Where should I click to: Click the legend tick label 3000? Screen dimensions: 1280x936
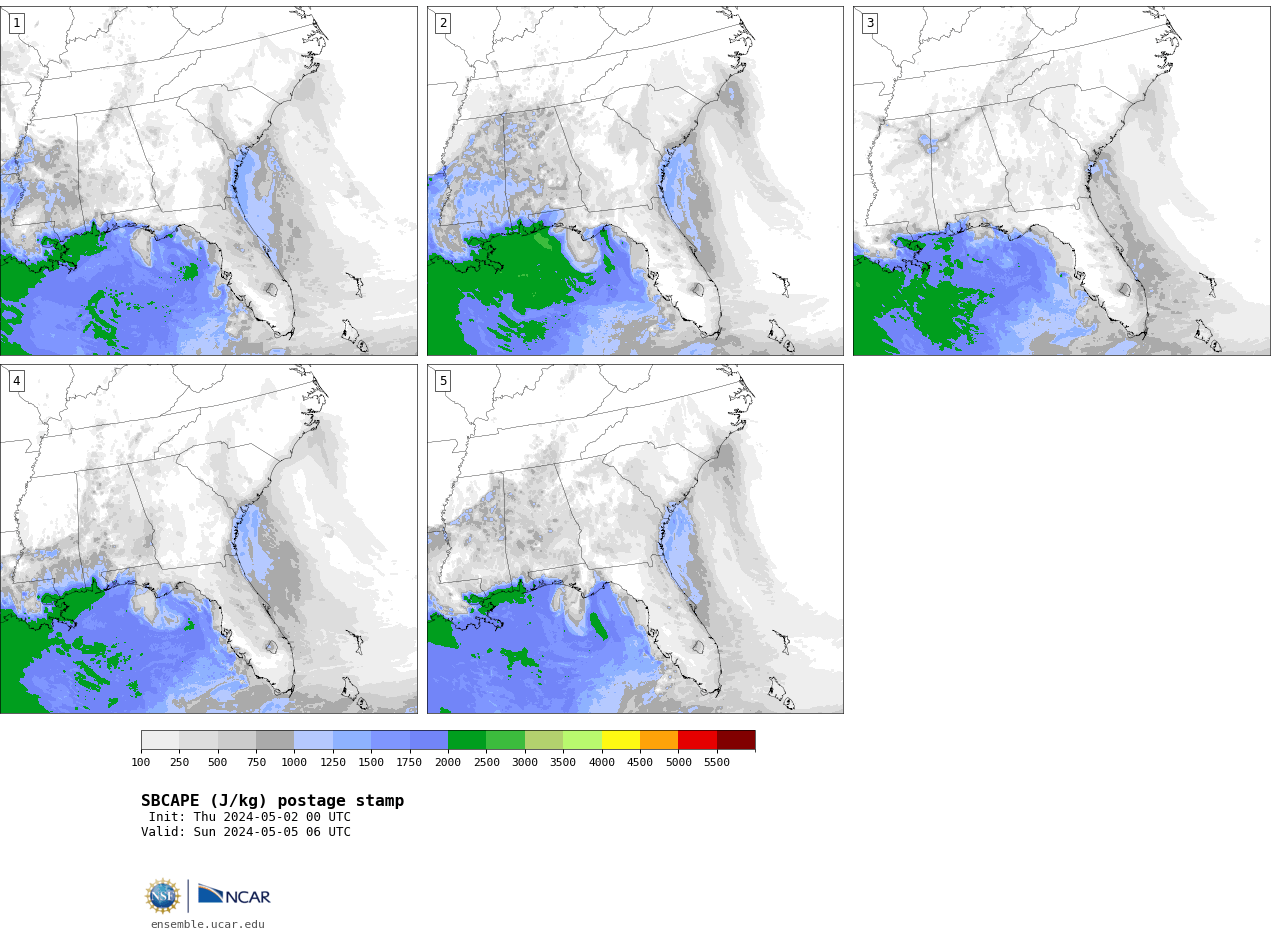pos(525,763)
